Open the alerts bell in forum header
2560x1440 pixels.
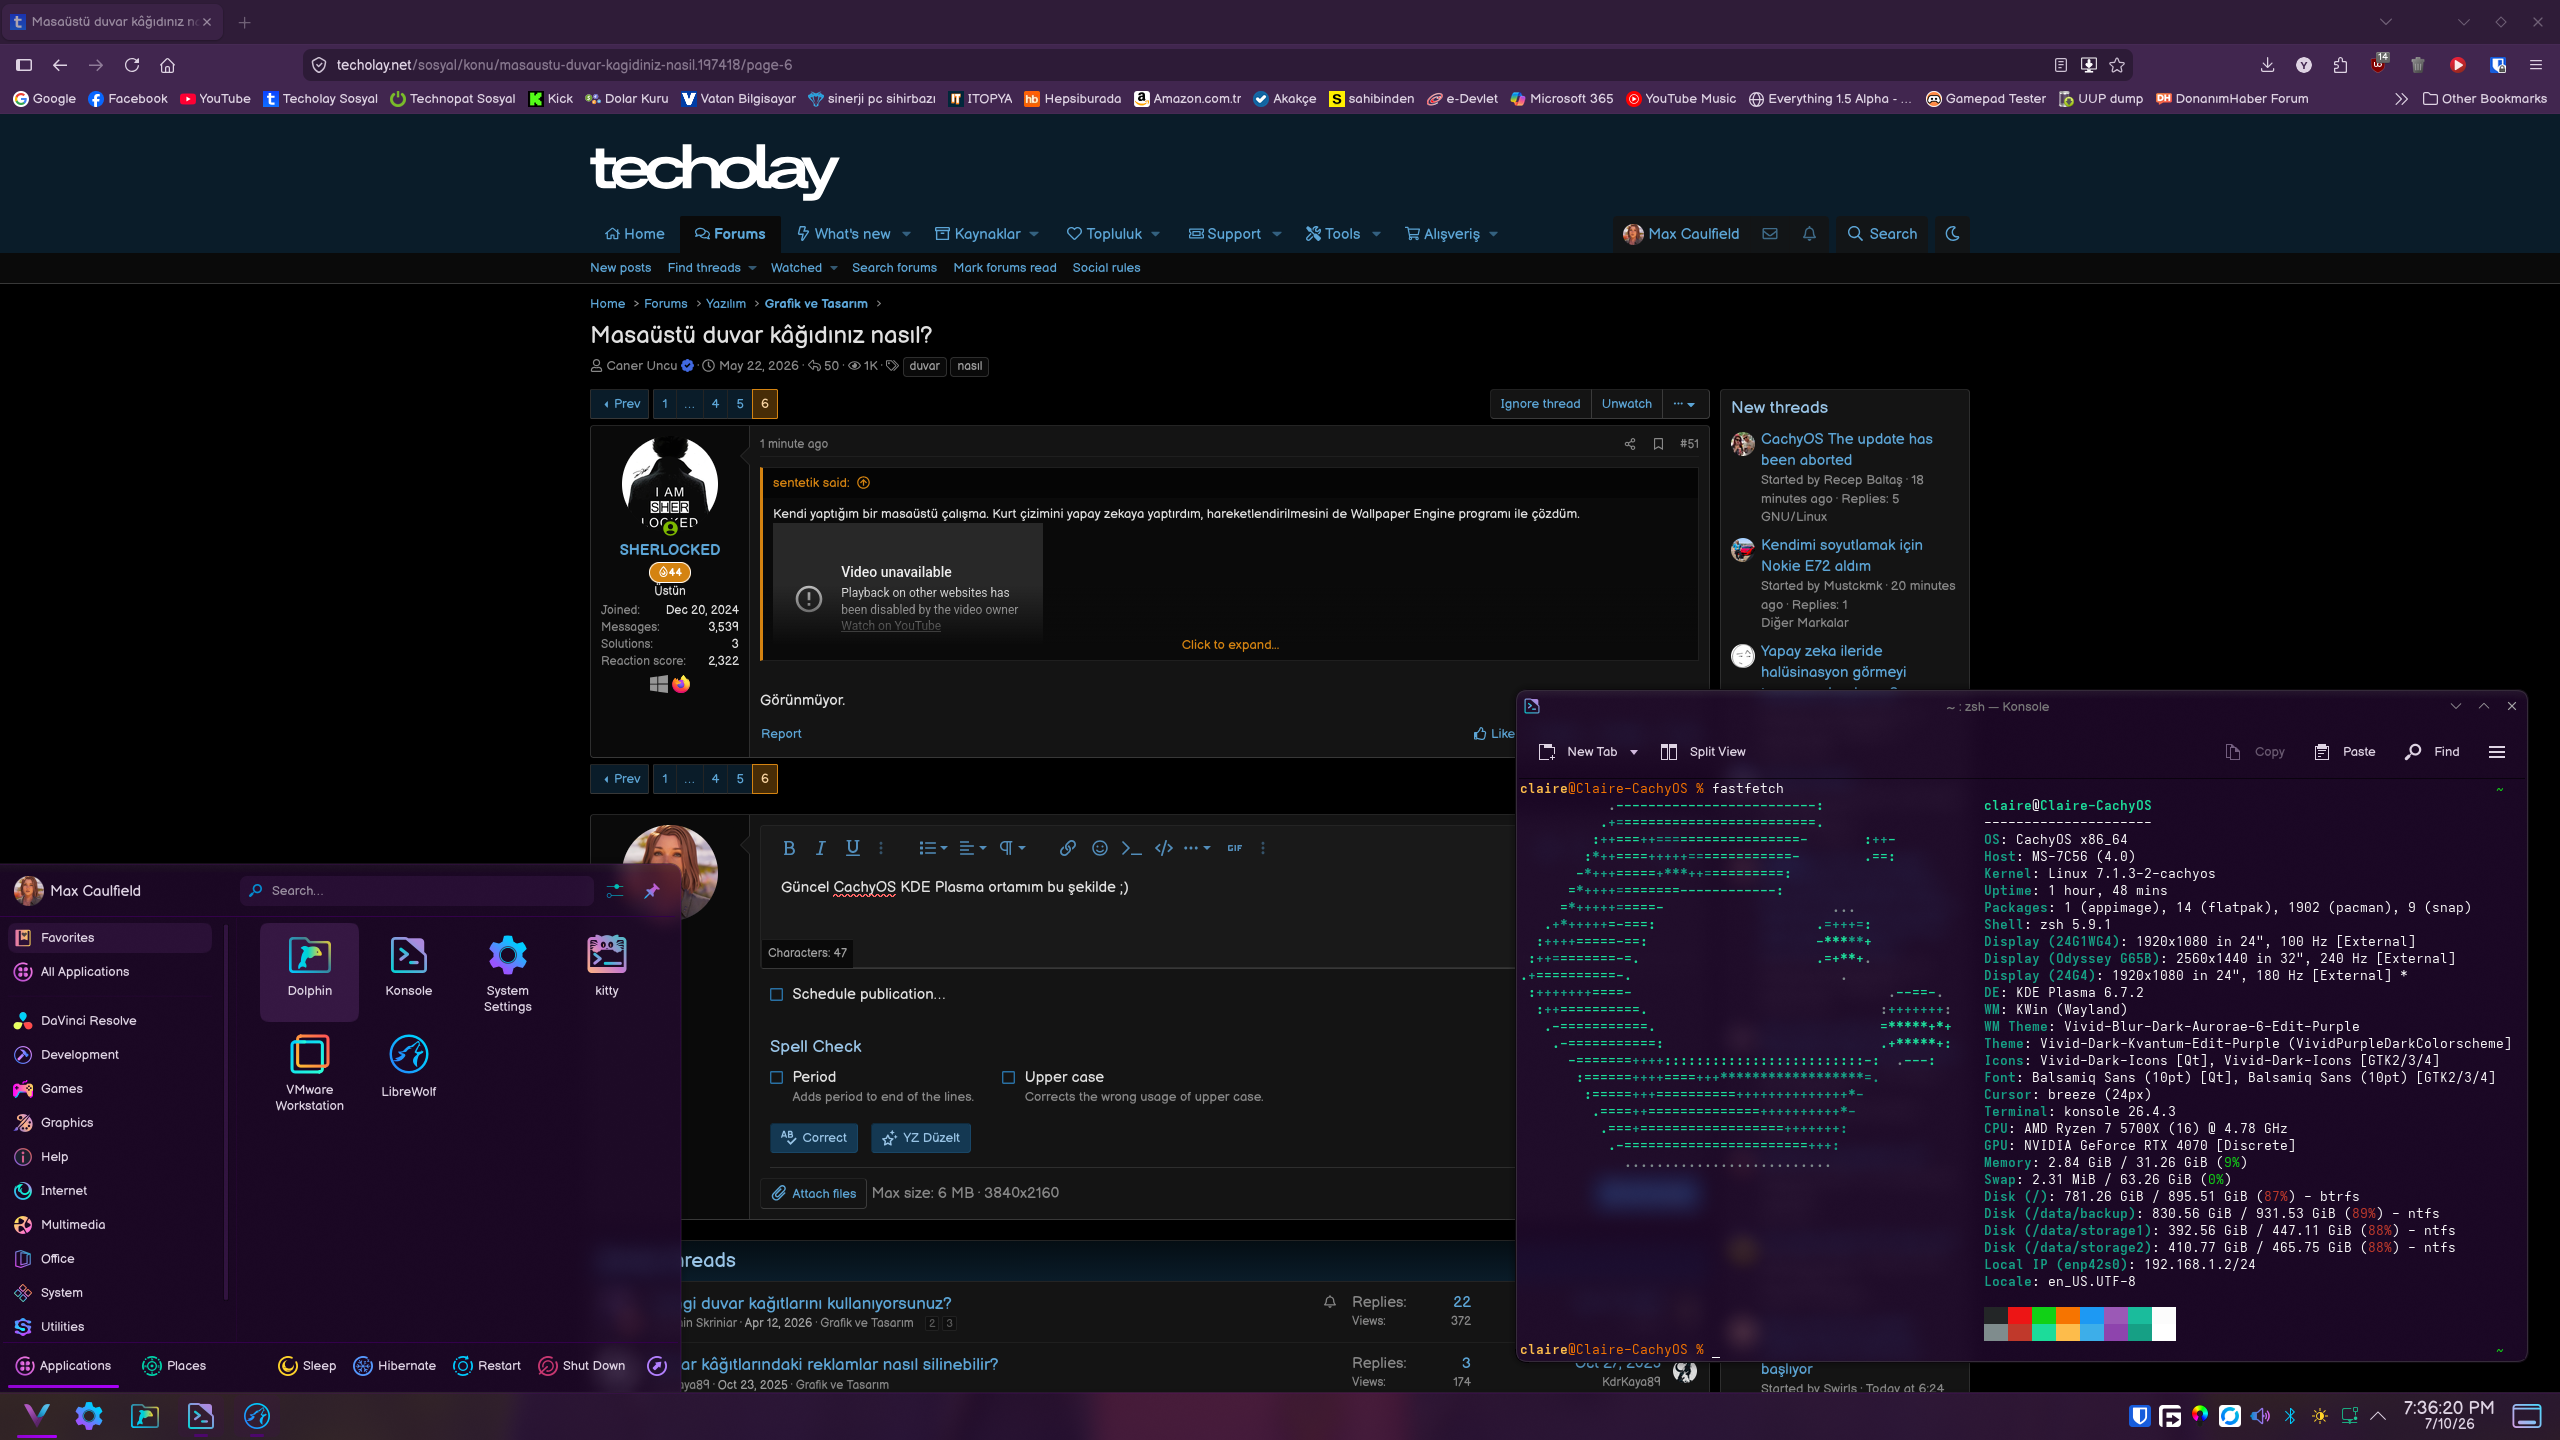pyautogui.click(x=1809, y=234)
